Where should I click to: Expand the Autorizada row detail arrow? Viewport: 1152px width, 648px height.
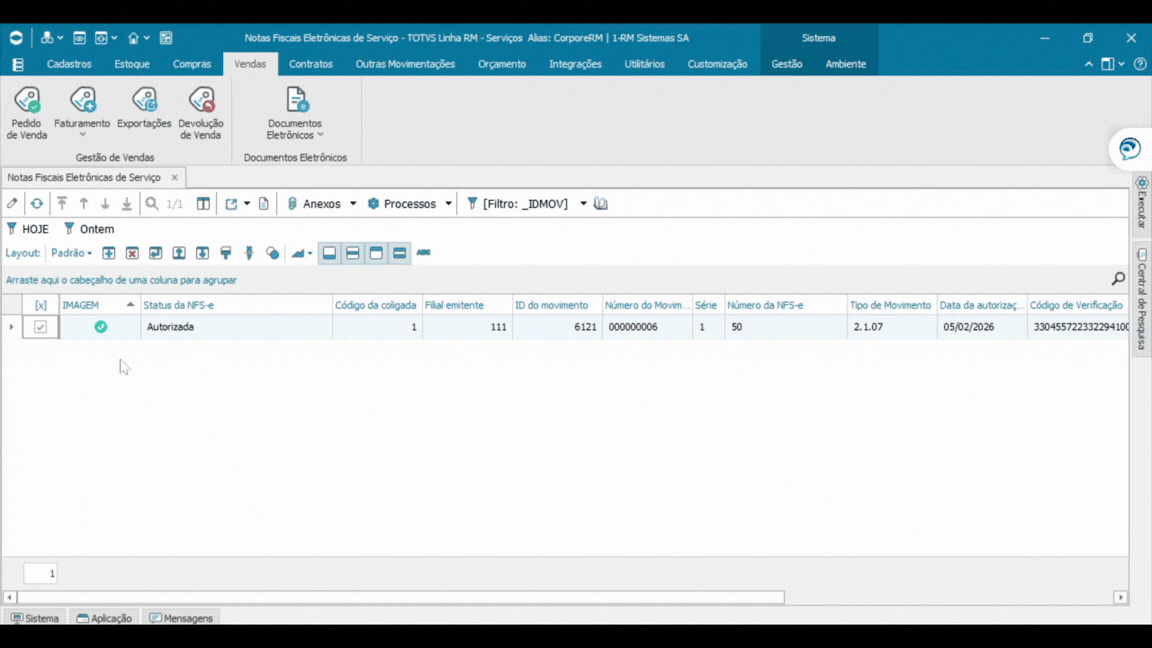click(x=11, y=327)
